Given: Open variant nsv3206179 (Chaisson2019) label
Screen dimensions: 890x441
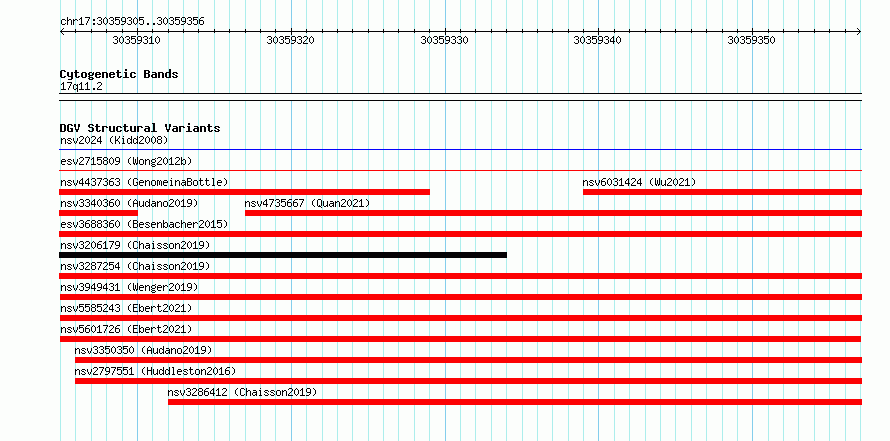Looking at the screenshot, I should click(135, 245).
